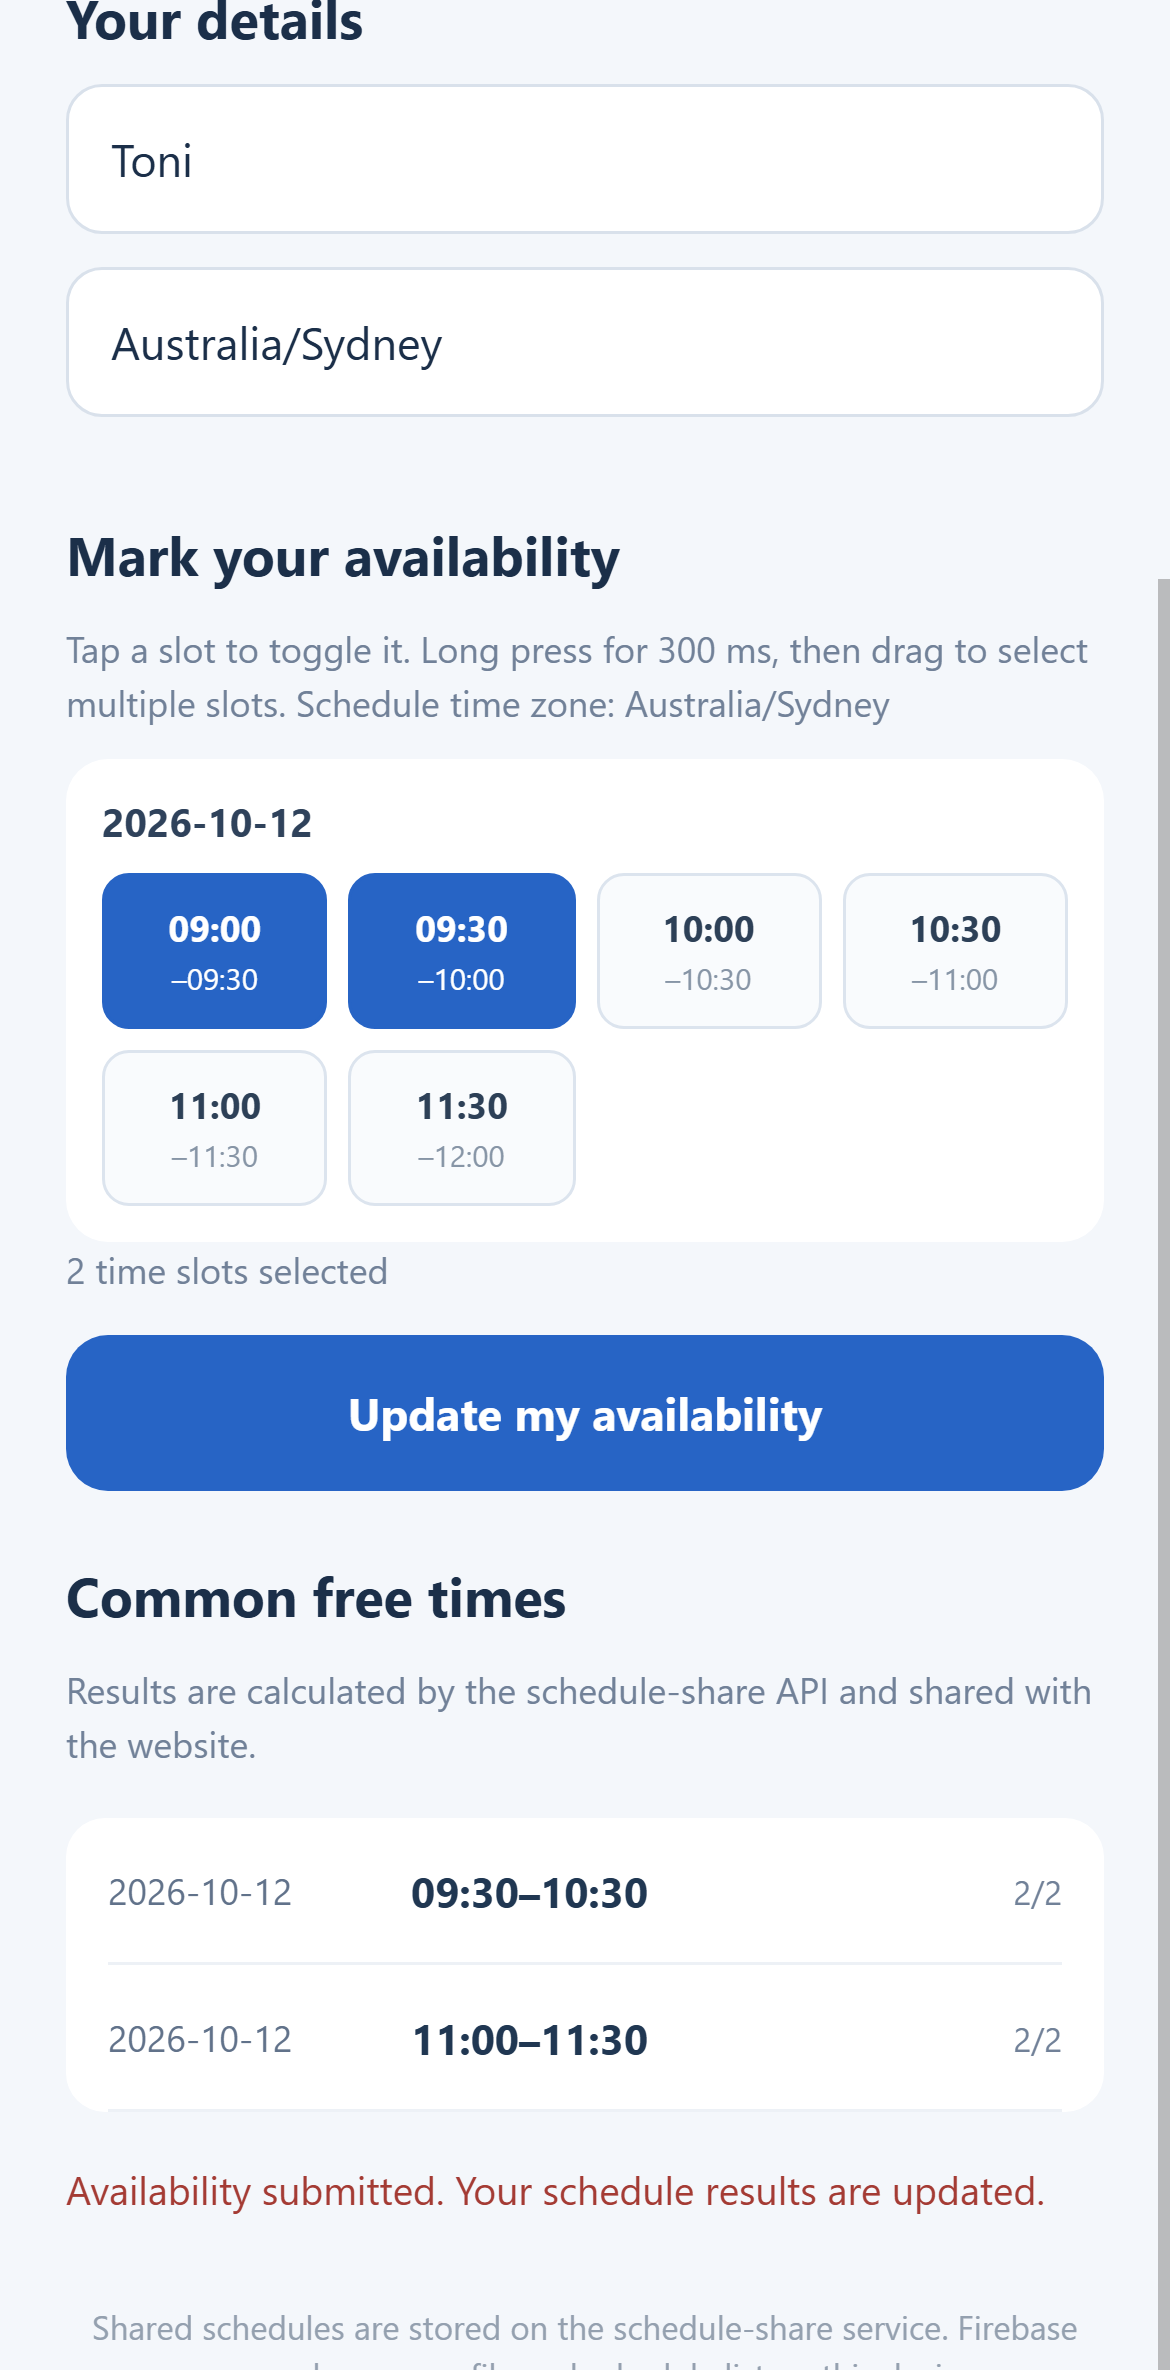Deselect the 09:00–09:30 time slot
The width and height of the screenshot is (1170, 2370).
tap(214, 951)
